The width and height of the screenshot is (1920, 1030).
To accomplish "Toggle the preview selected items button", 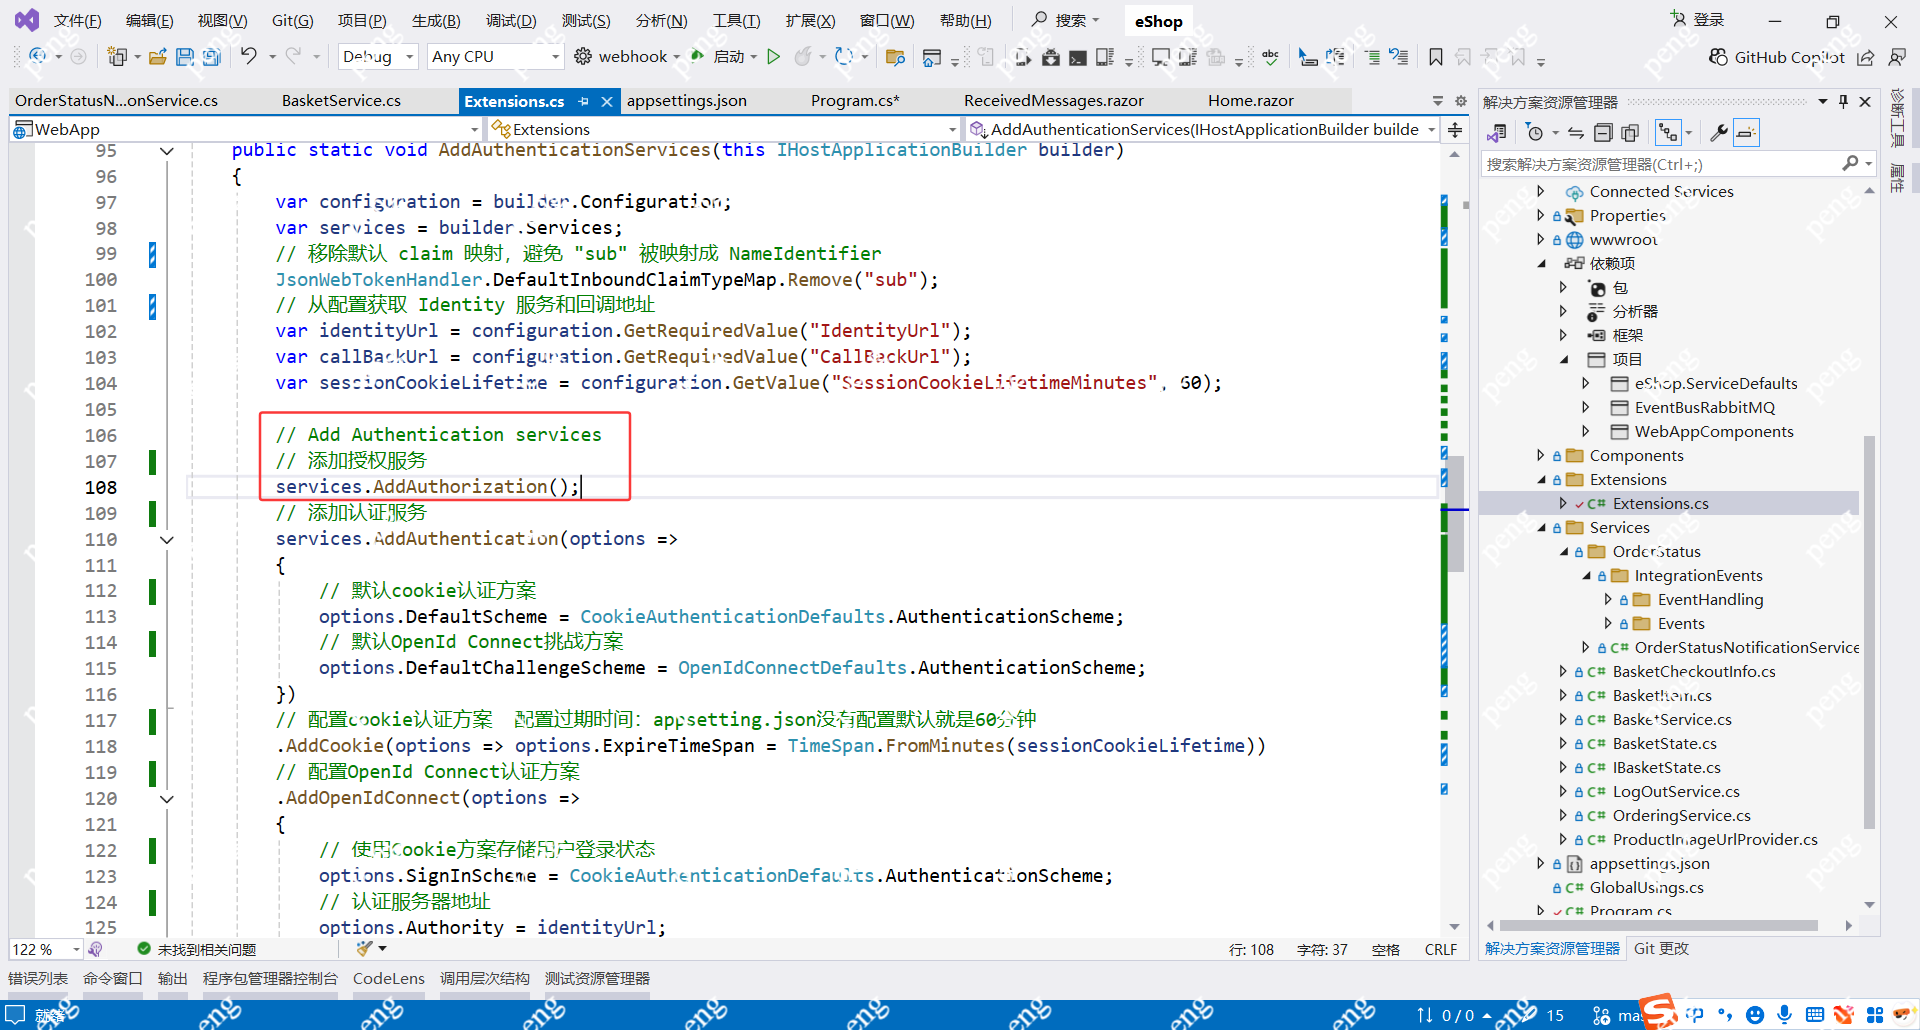I will (x=1746, y=133).
